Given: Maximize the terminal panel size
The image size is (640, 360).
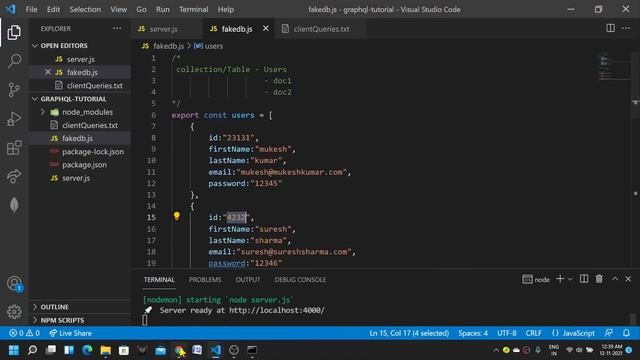Looking at the screenshot, I should 615,279.
